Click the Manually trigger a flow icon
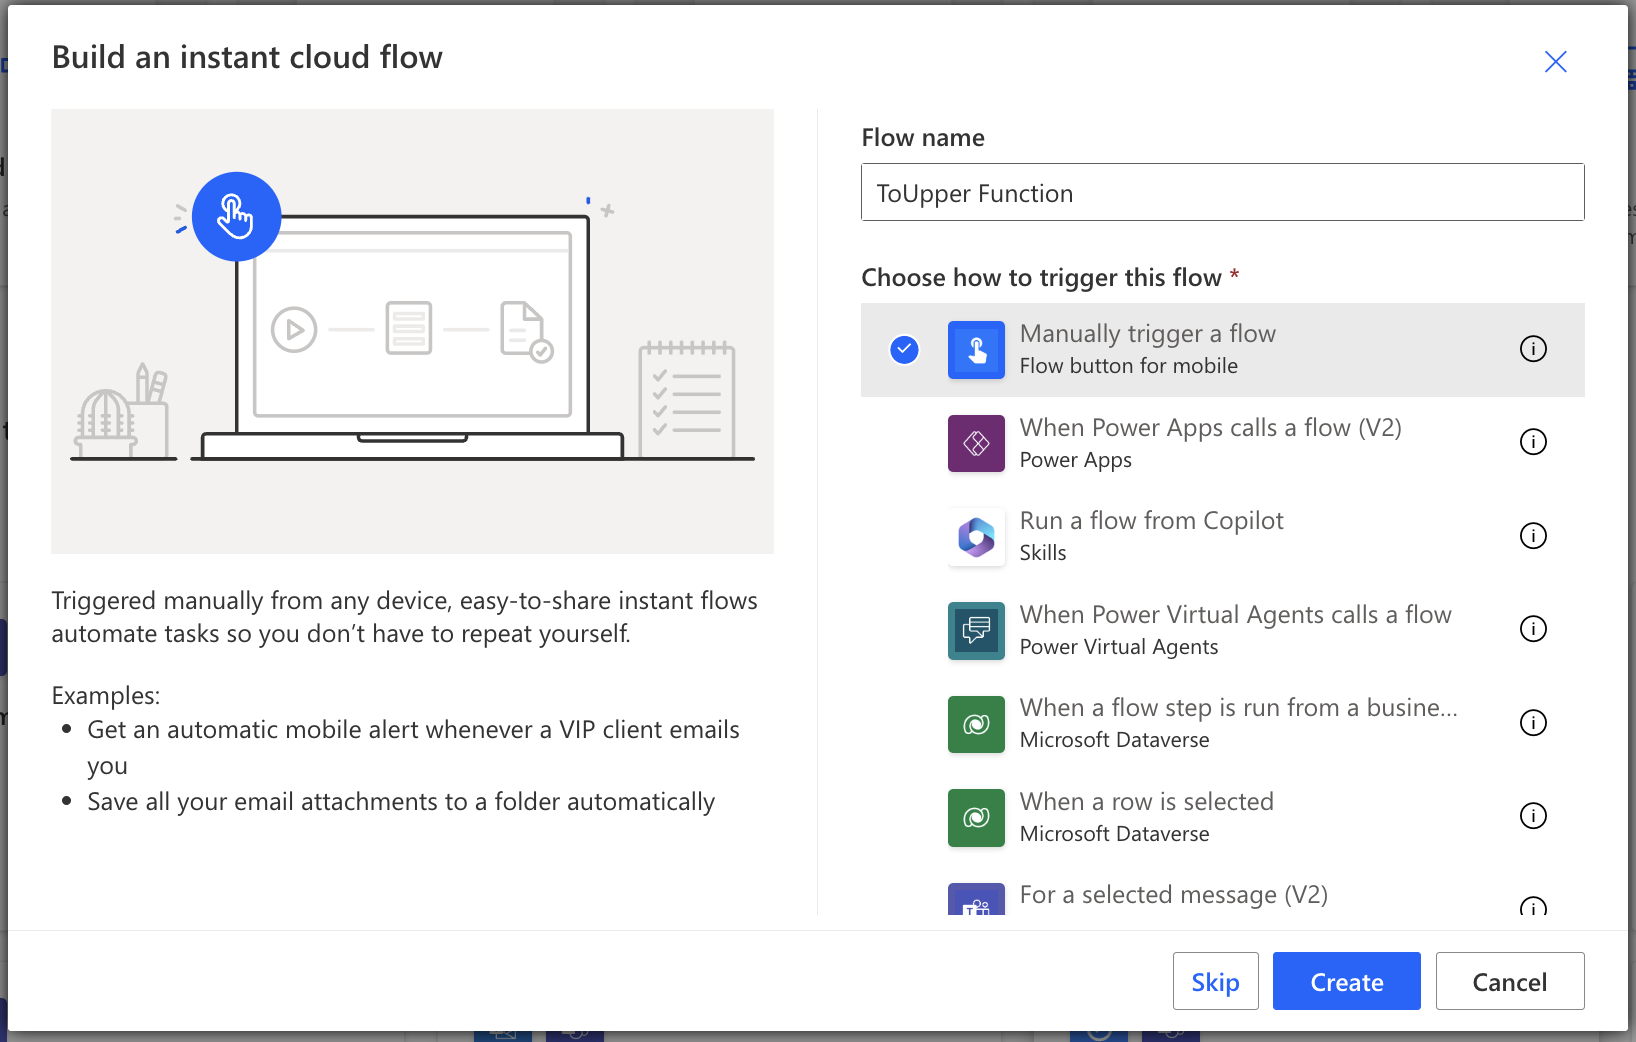The width and height of the screenshot is (1636, 1042). click(x=976, y=350)
